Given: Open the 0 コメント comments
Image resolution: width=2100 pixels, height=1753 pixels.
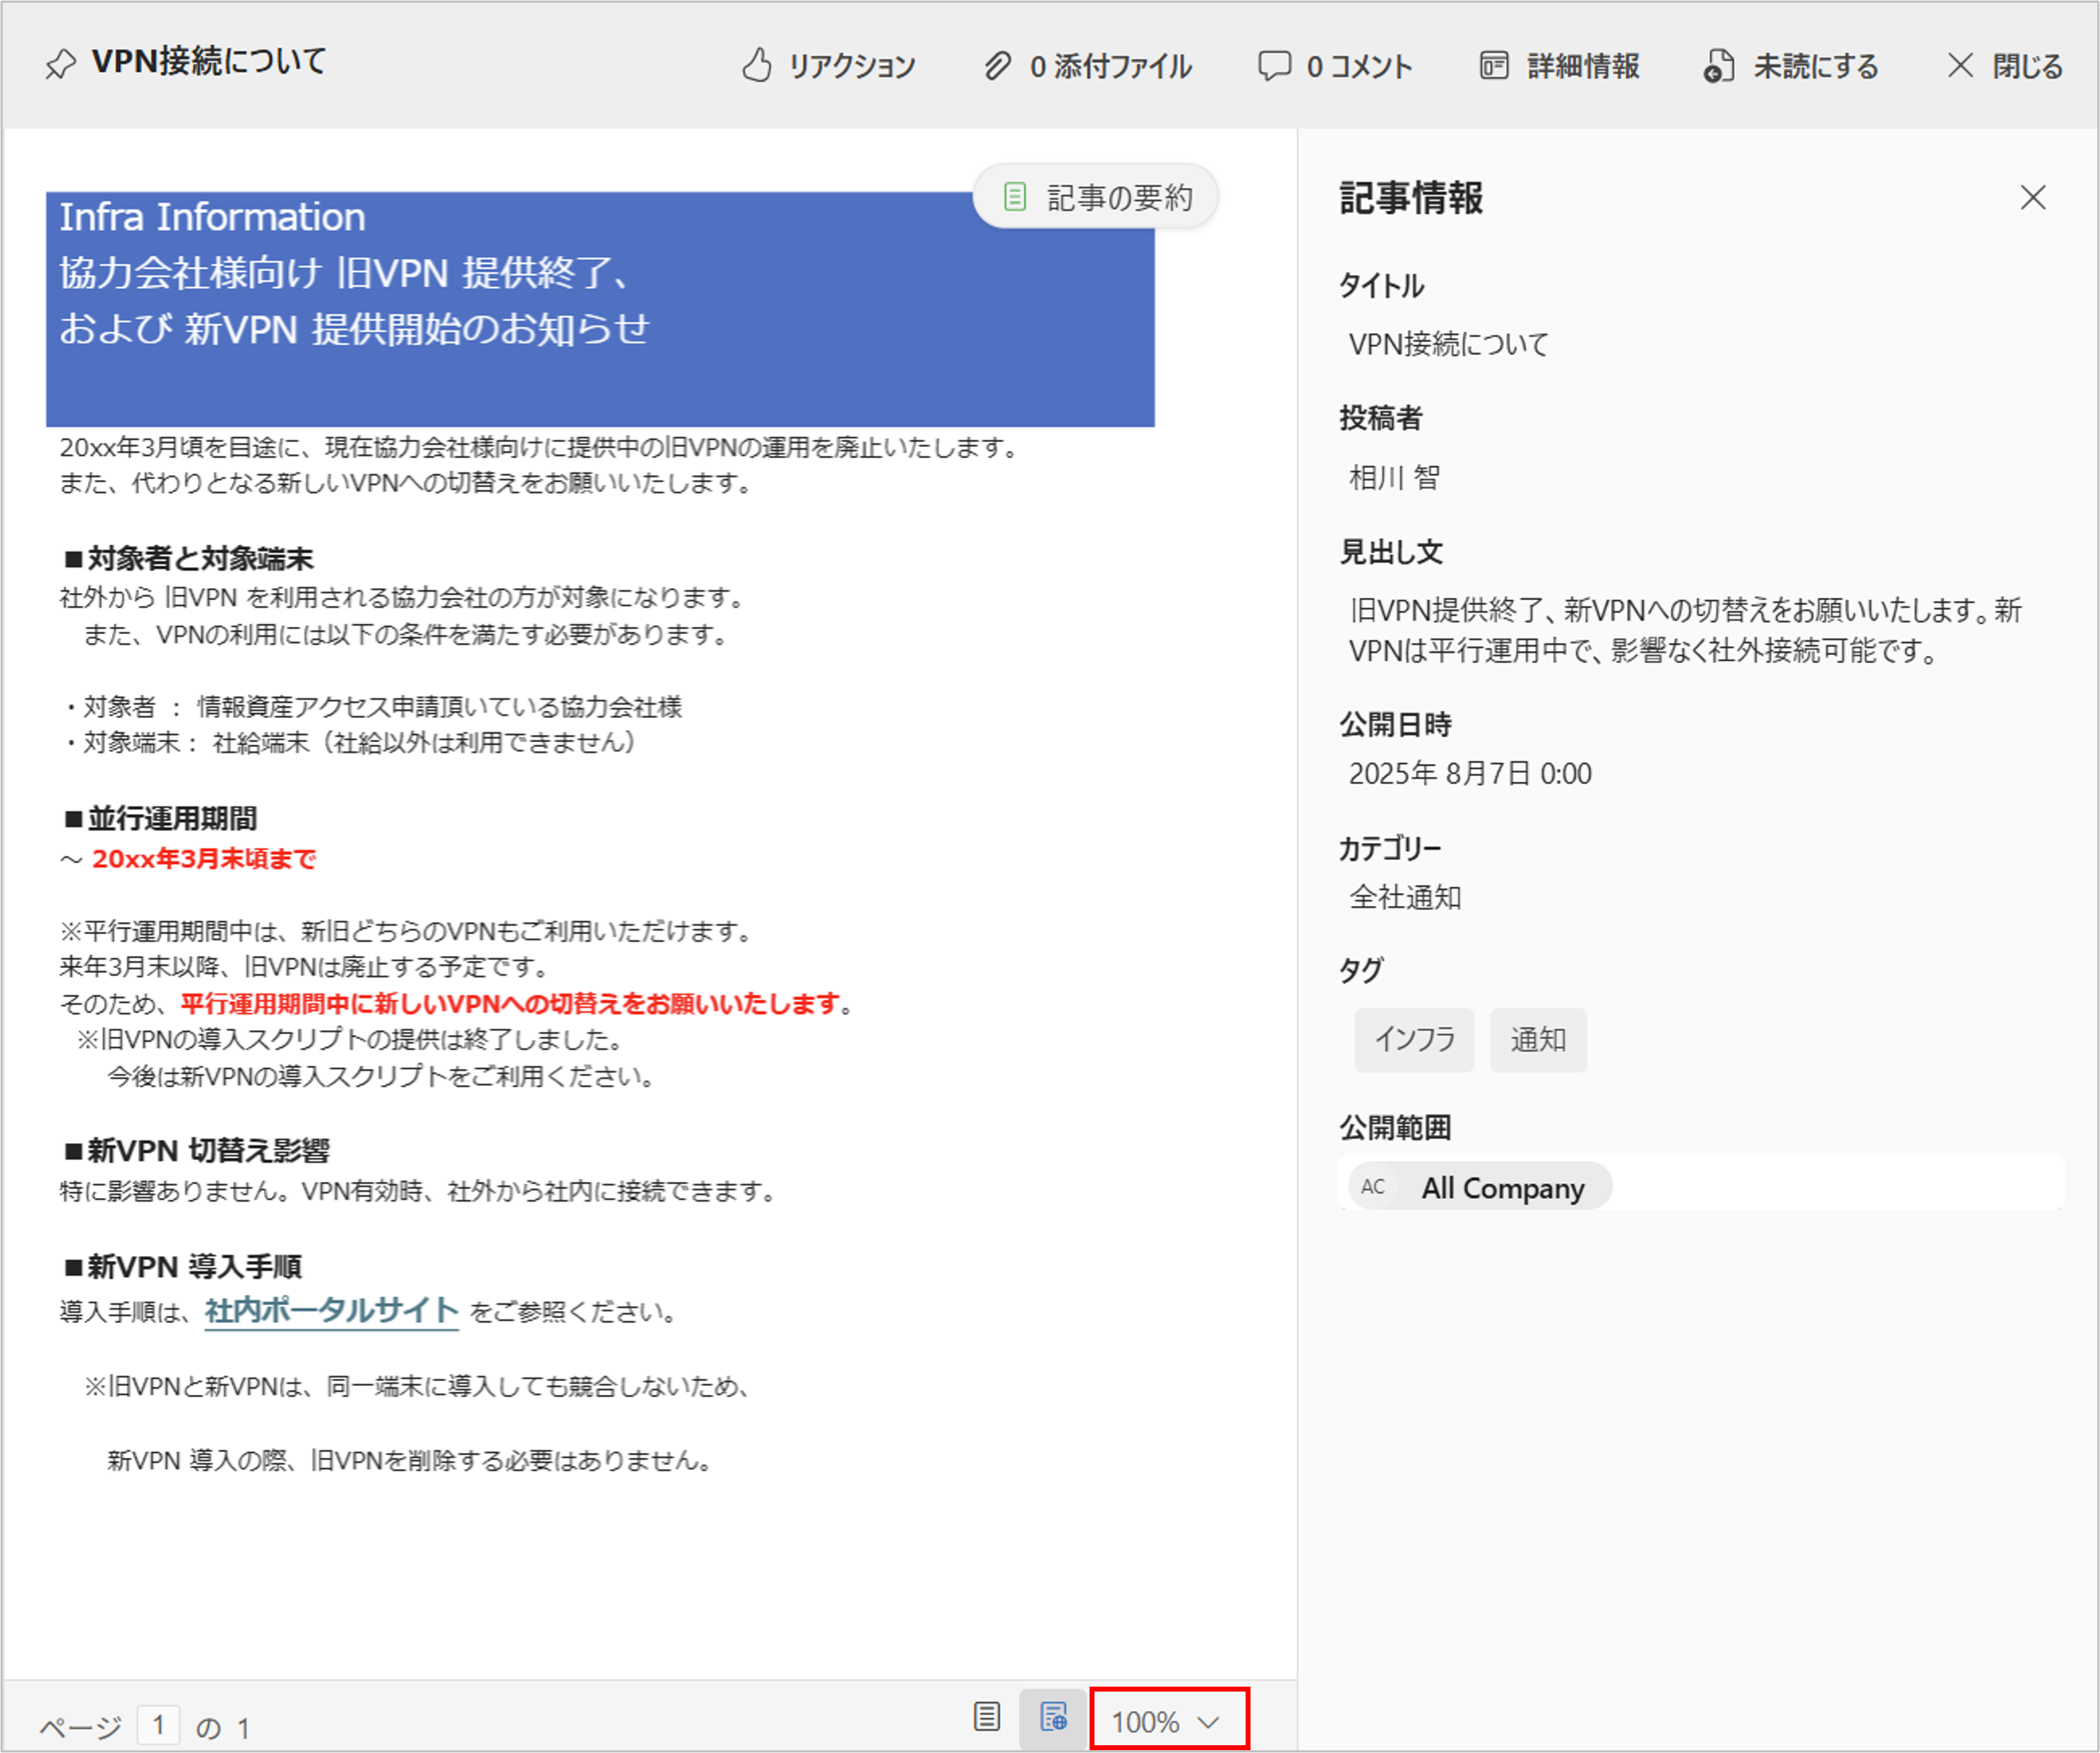Looking at the screenshot, I should 1334,66.
